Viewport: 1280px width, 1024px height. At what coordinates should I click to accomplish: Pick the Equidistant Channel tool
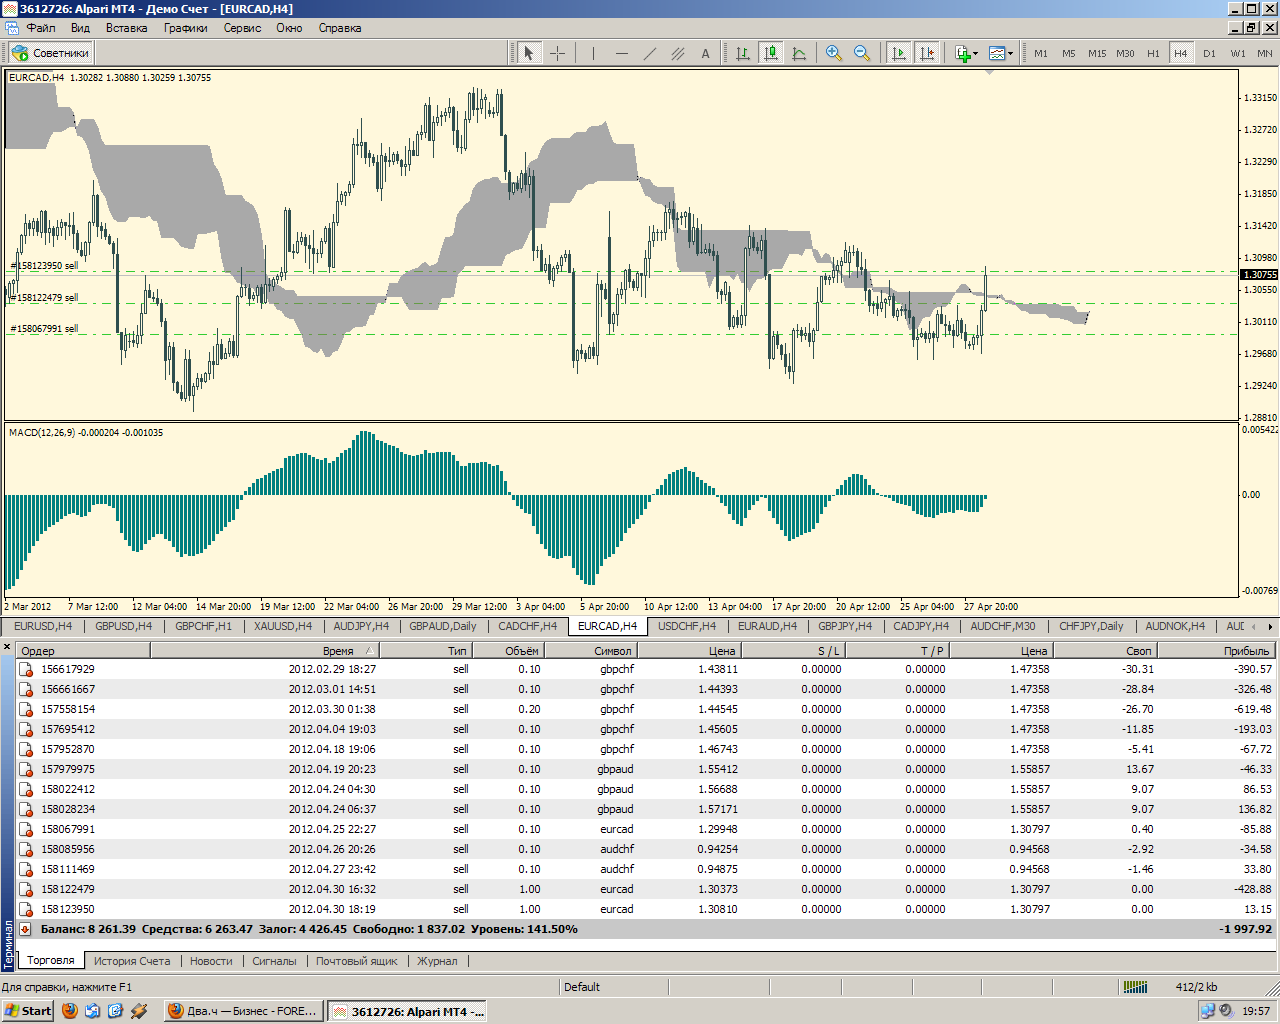(x=677, y=53)
